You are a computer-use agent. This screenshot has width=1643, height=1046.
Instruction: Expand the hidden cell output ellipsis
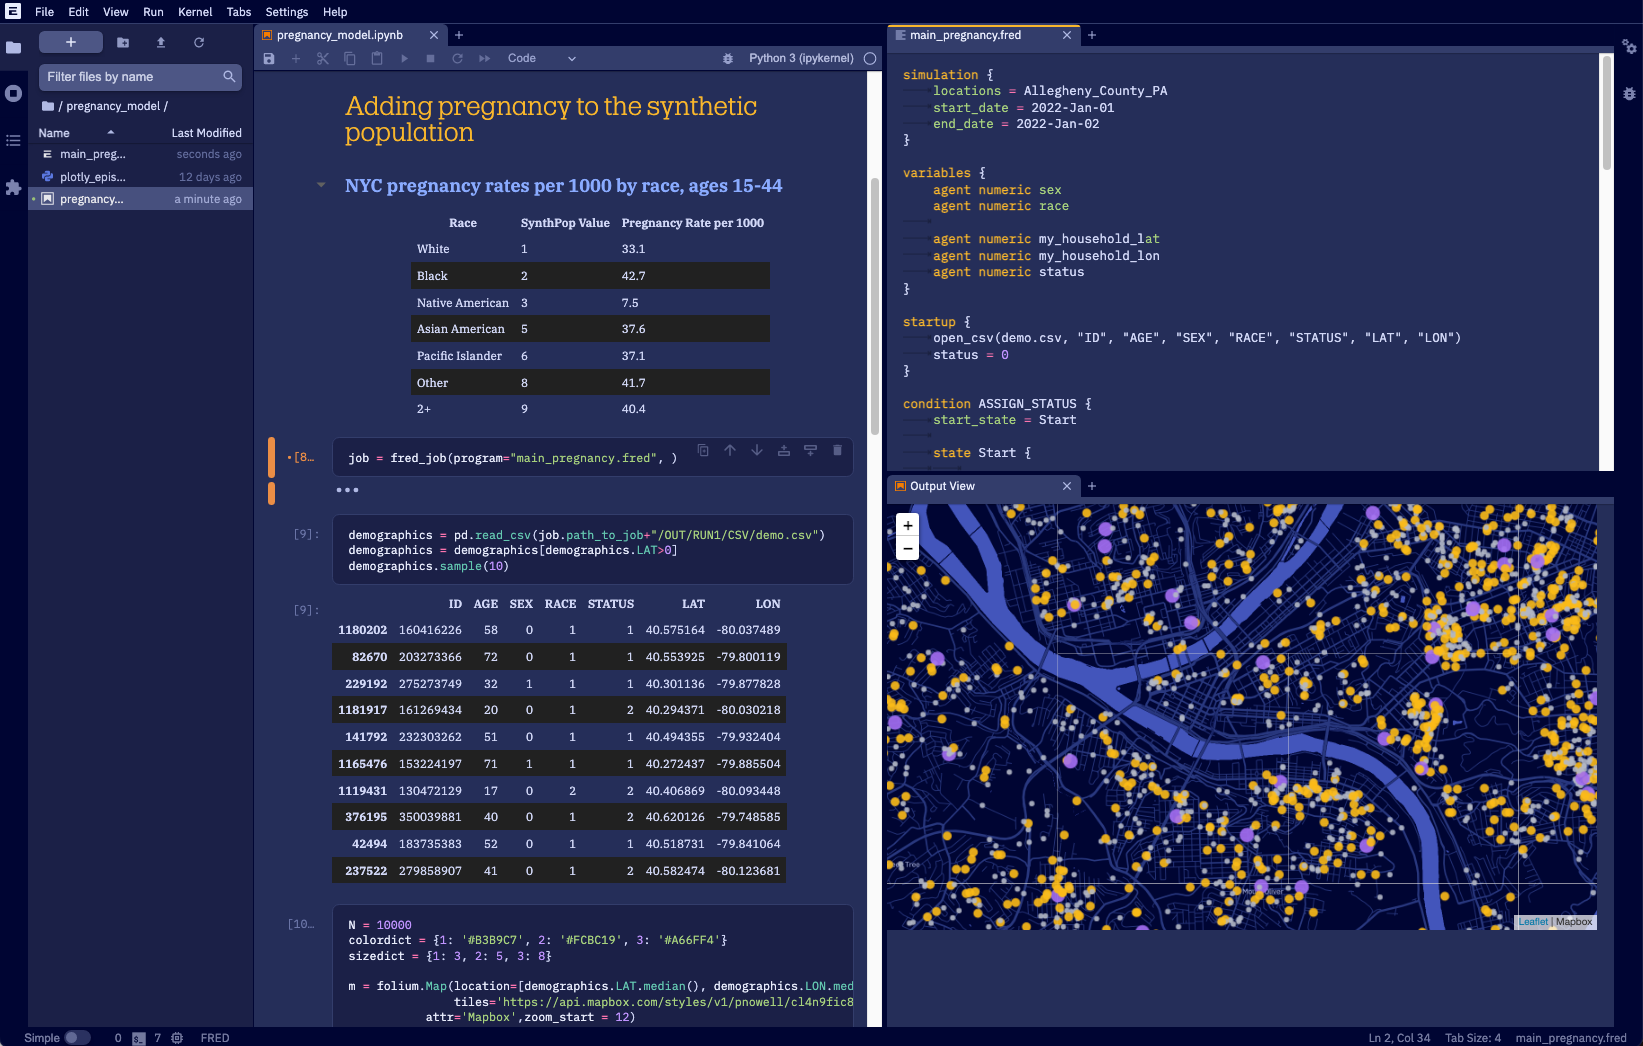[347, 489]
